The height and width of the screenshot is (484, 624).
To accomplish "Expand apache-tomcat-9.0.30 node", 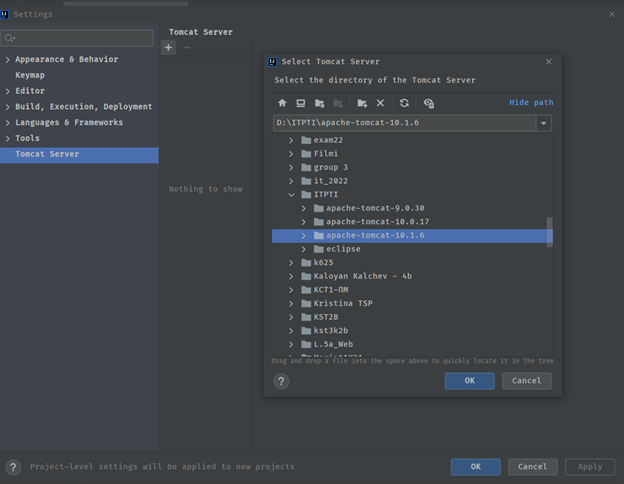I will [x=303, y=208].
